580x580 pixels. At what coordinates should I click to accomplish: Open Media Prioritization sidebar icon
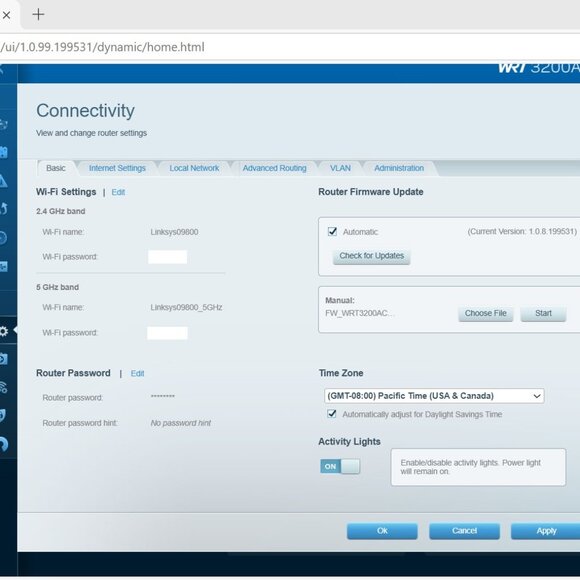(x=4, y=209)
